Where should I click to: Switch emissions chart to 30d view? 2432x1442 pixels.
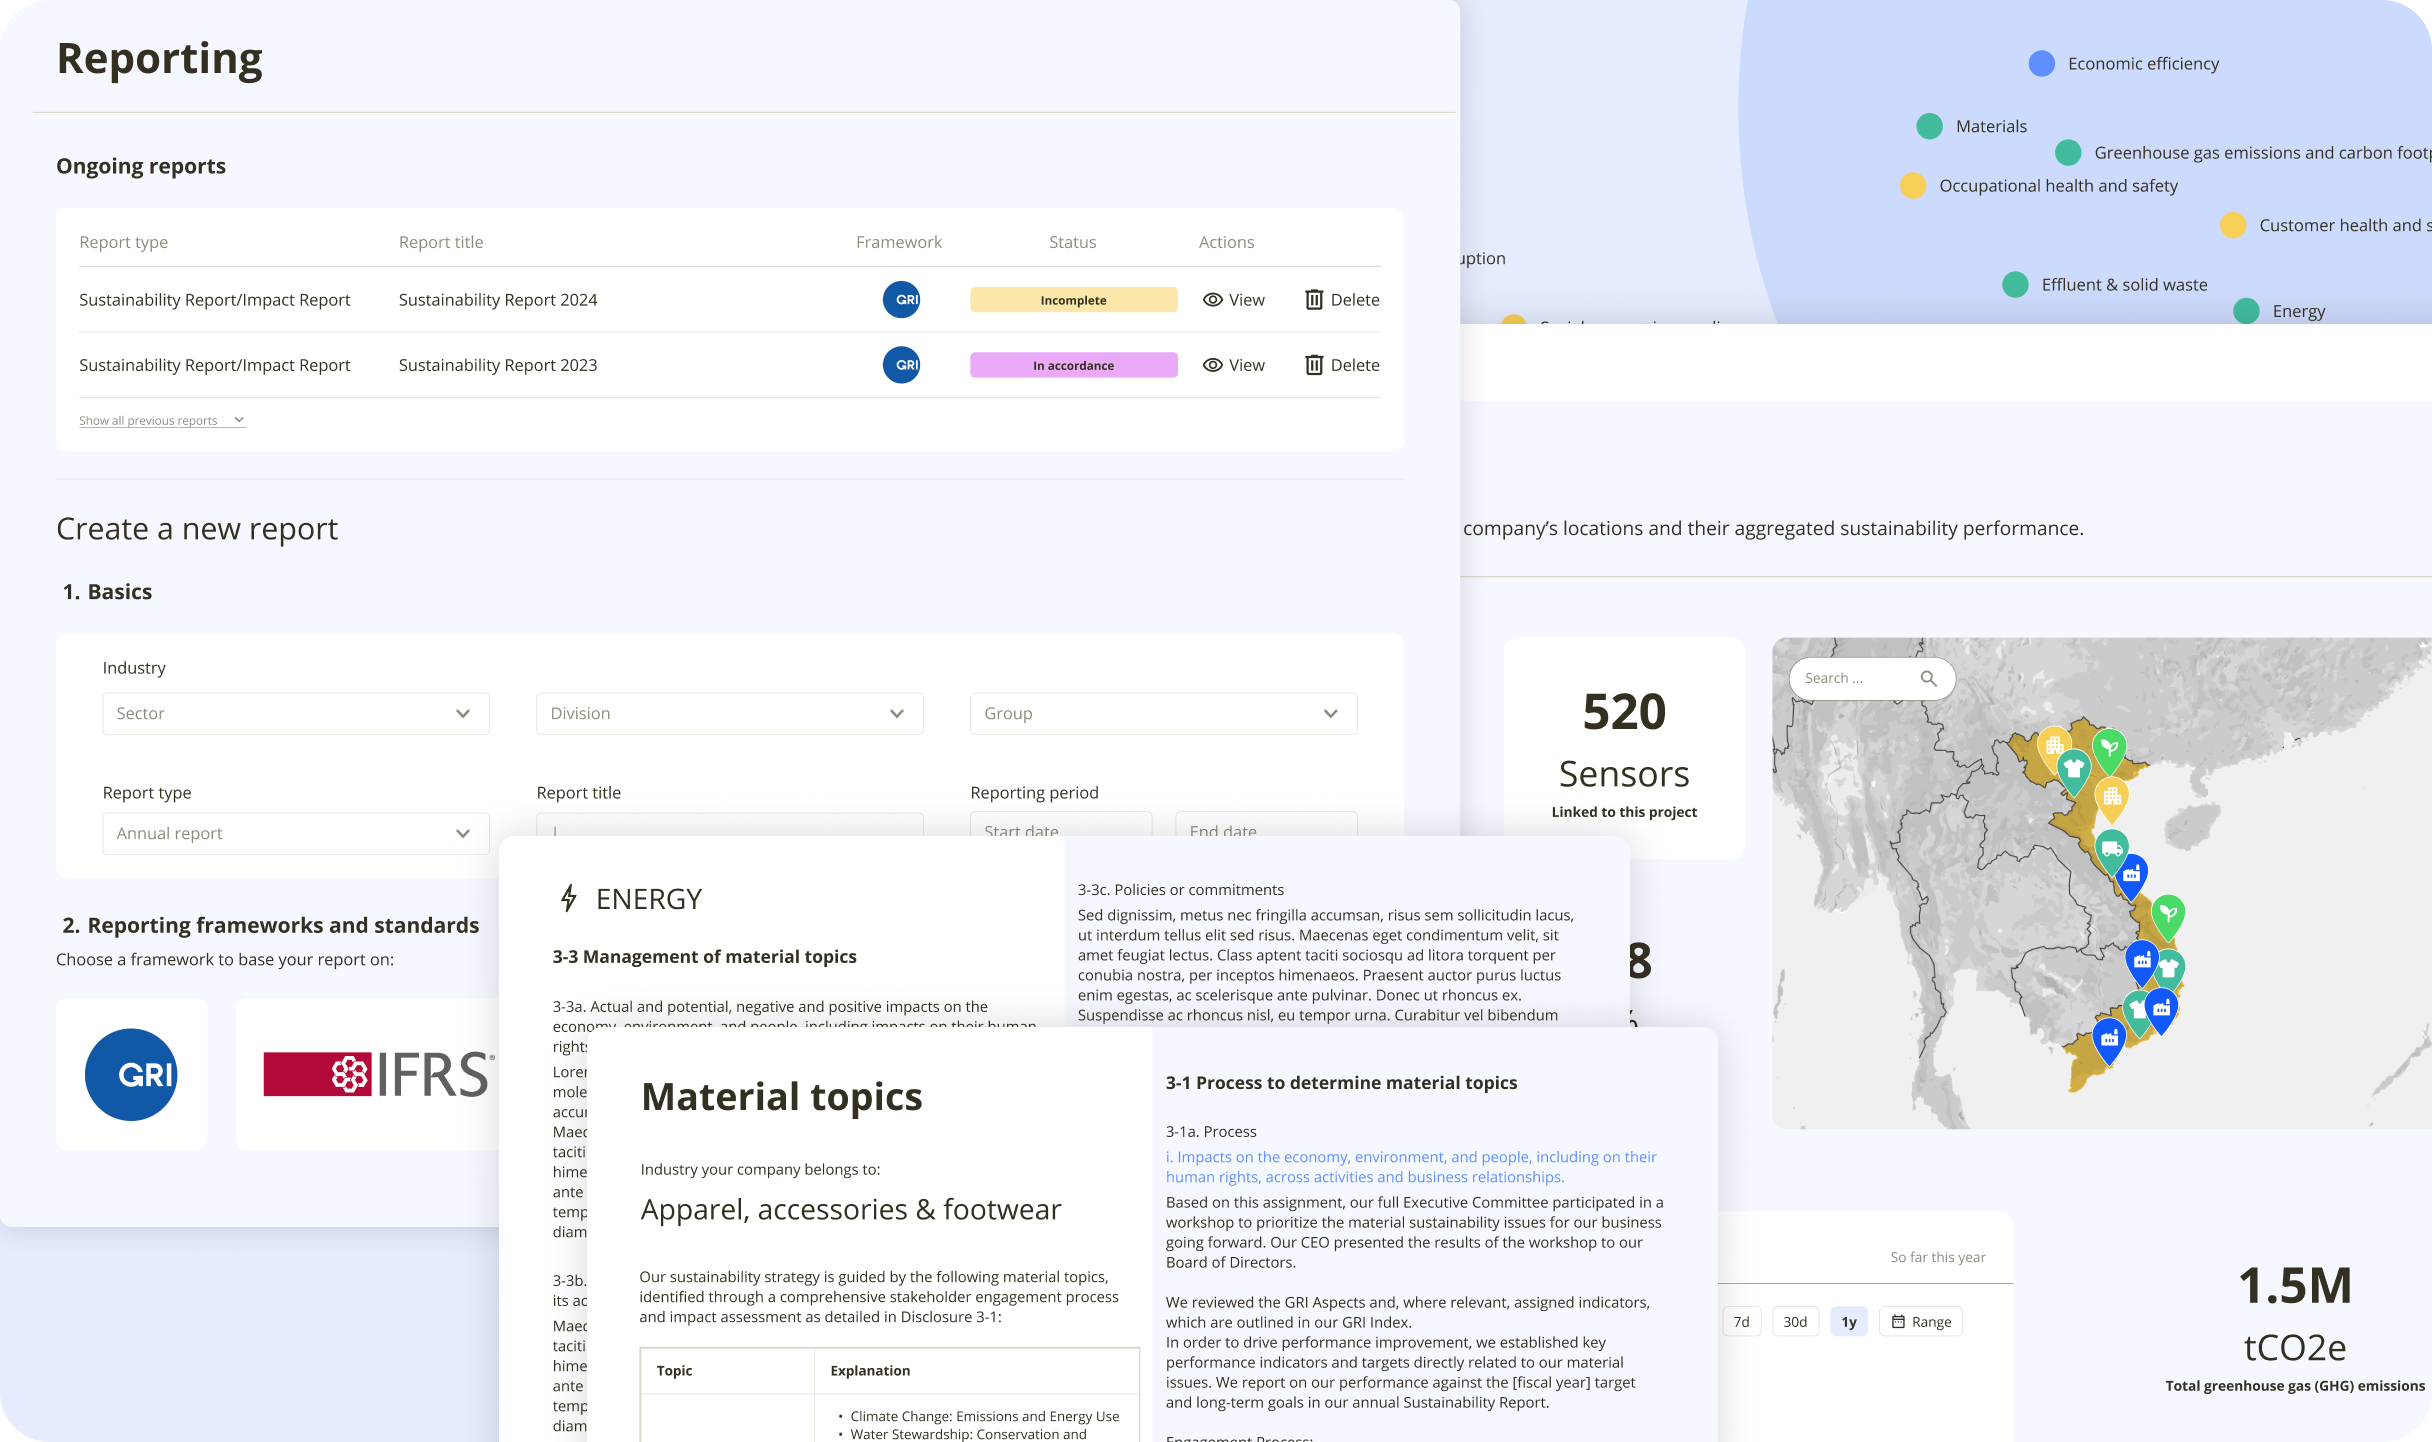pyautogui.click(x=1796, y=1321)
